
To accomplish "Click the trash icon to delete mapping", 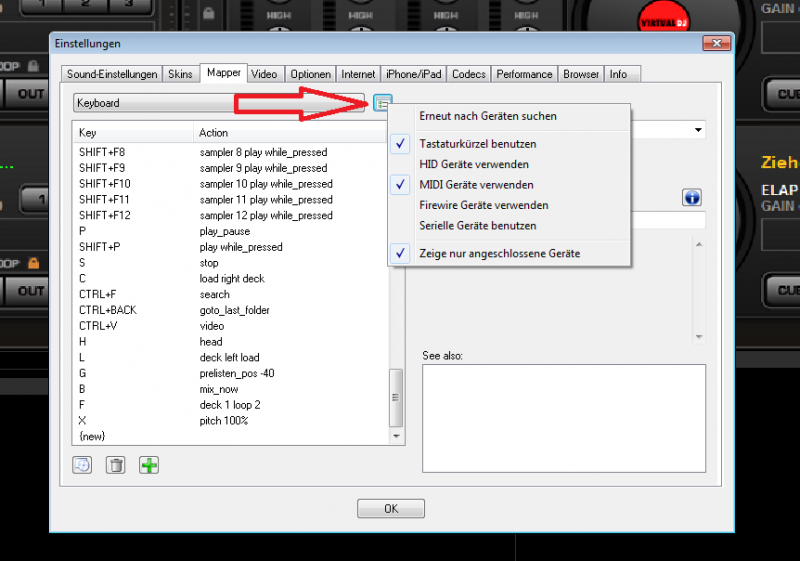I will point(116,465).
